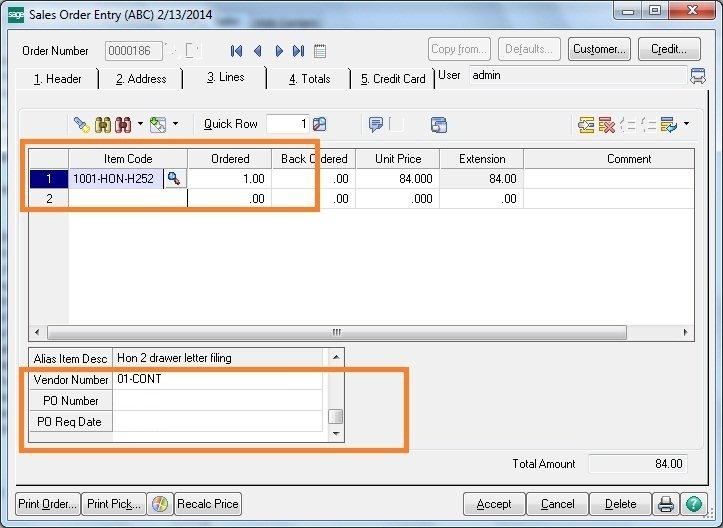
Task: Click the yellow insert row icon
Action: (586, 125)
